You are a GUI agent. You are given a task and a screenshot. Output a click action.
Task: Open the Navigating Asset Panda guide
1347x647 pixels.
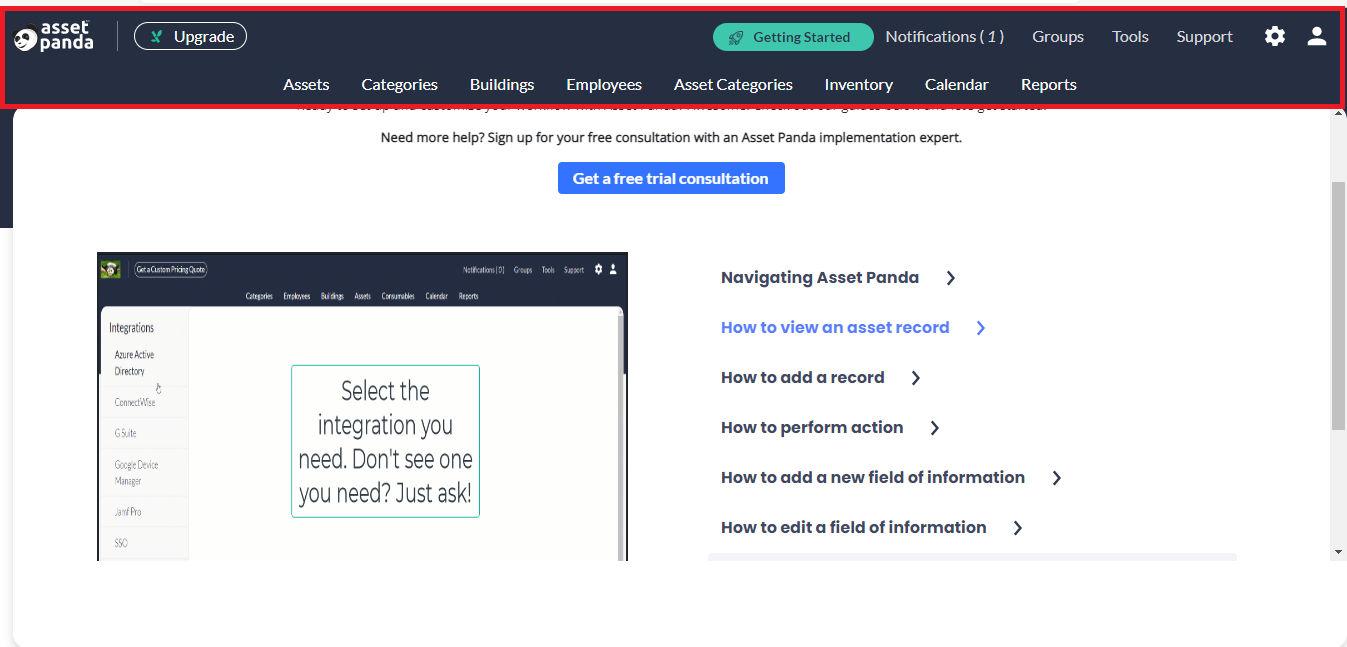pyautogui.click(x=820, y=278)
